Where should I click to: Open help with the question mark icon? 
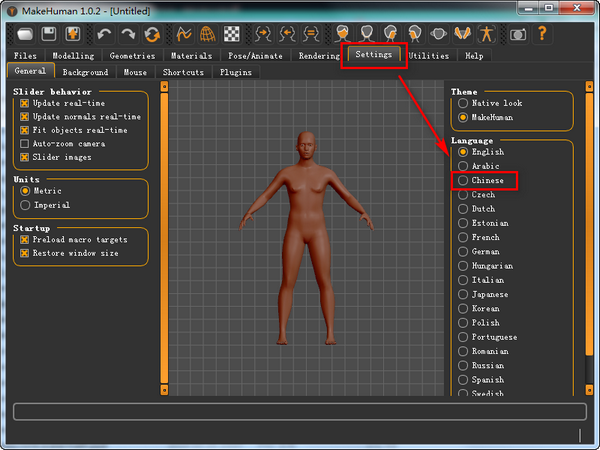pos(543,33)
